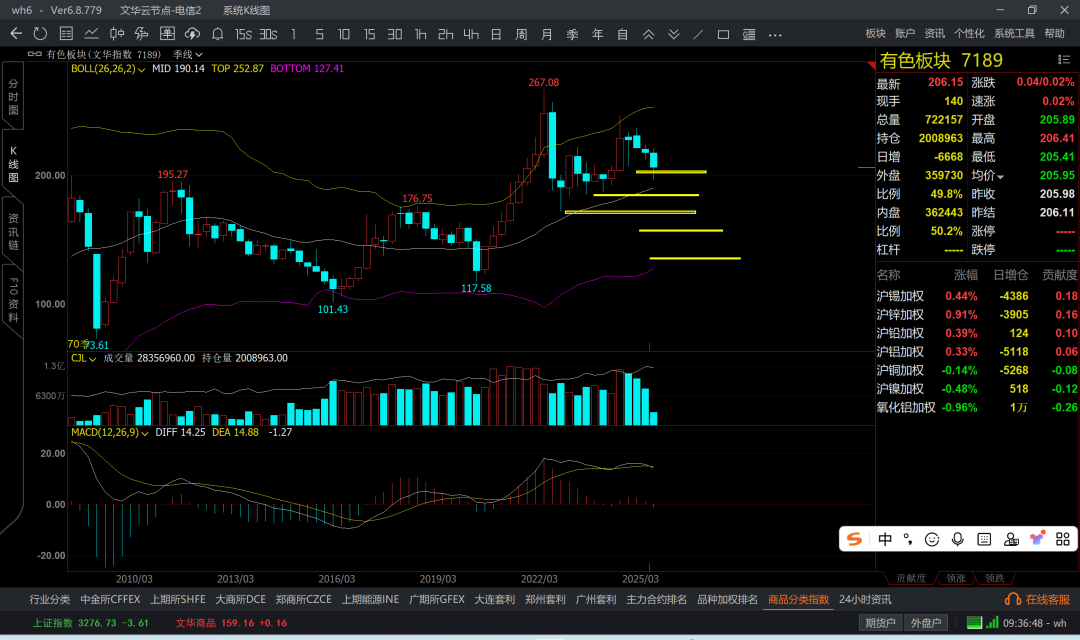Select the line drawing tool icon

tap(698, 34)
